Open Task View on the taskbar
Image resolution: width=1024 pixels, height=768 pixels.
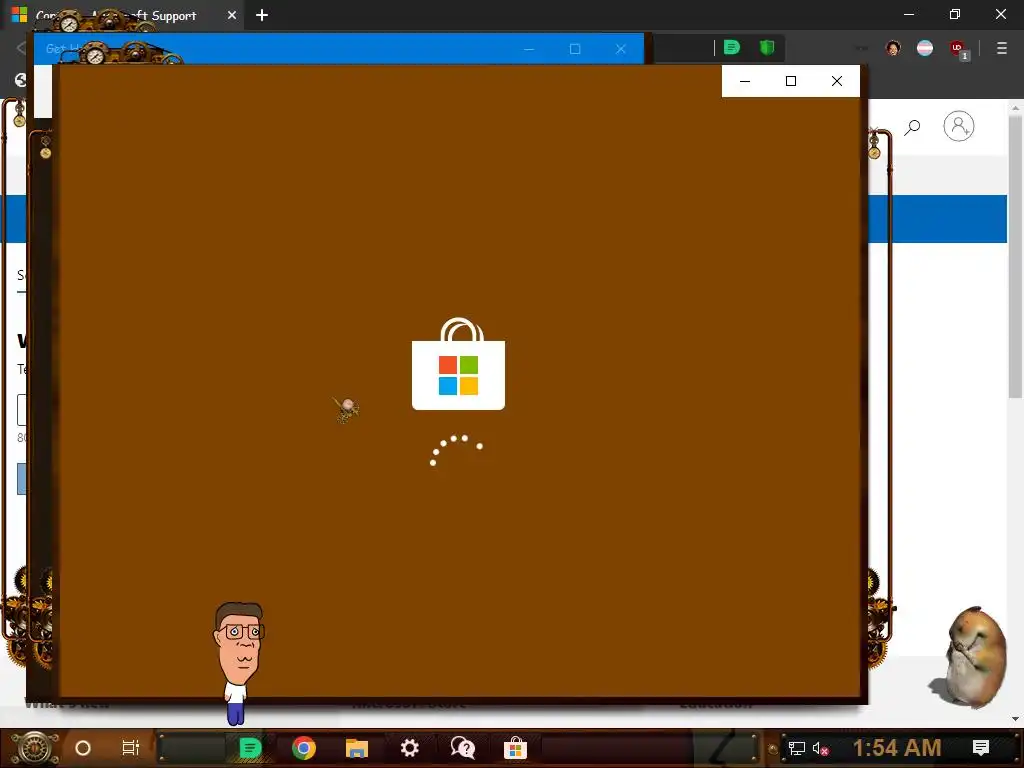131,748
